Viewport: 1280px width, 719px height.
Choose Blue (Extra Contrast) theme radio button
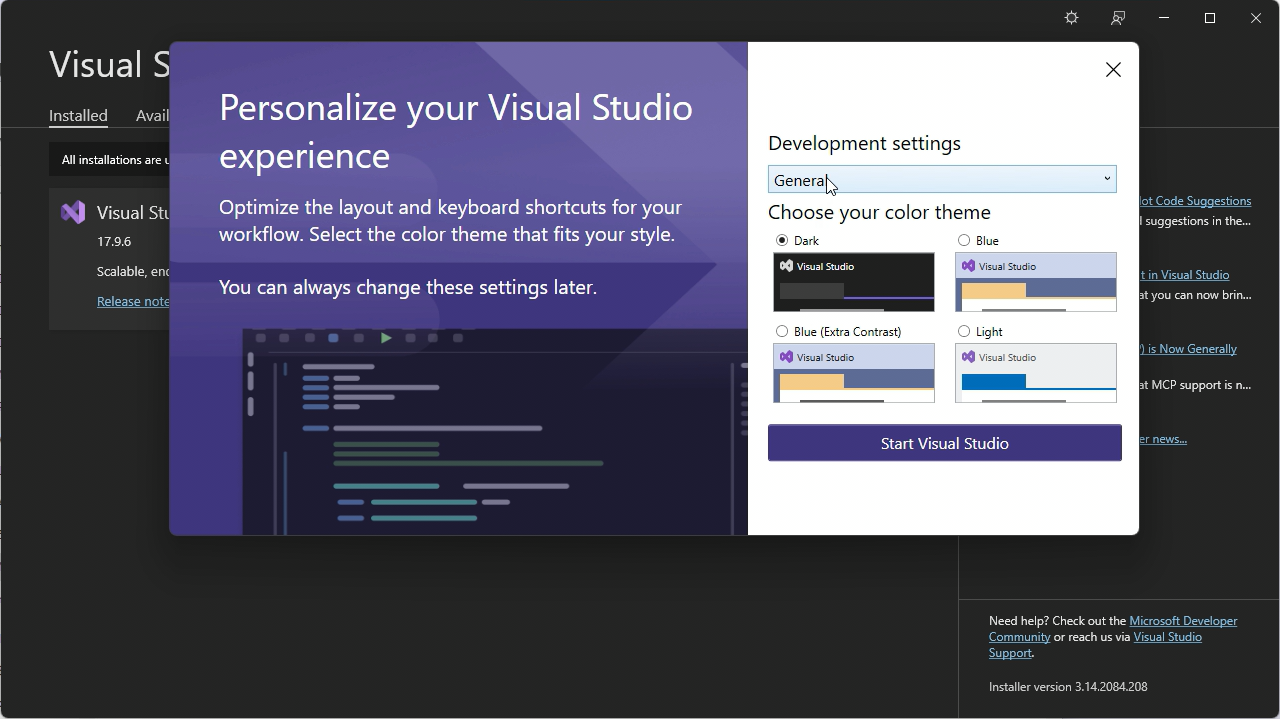click(x=782, y=331)
